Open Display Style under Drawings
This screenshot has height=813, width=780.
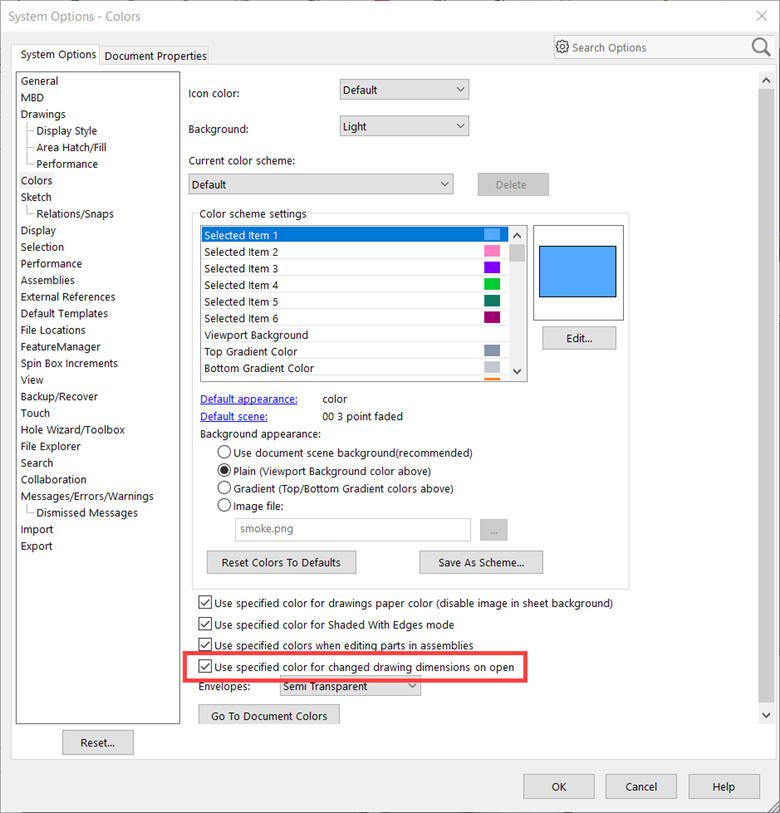66,131
